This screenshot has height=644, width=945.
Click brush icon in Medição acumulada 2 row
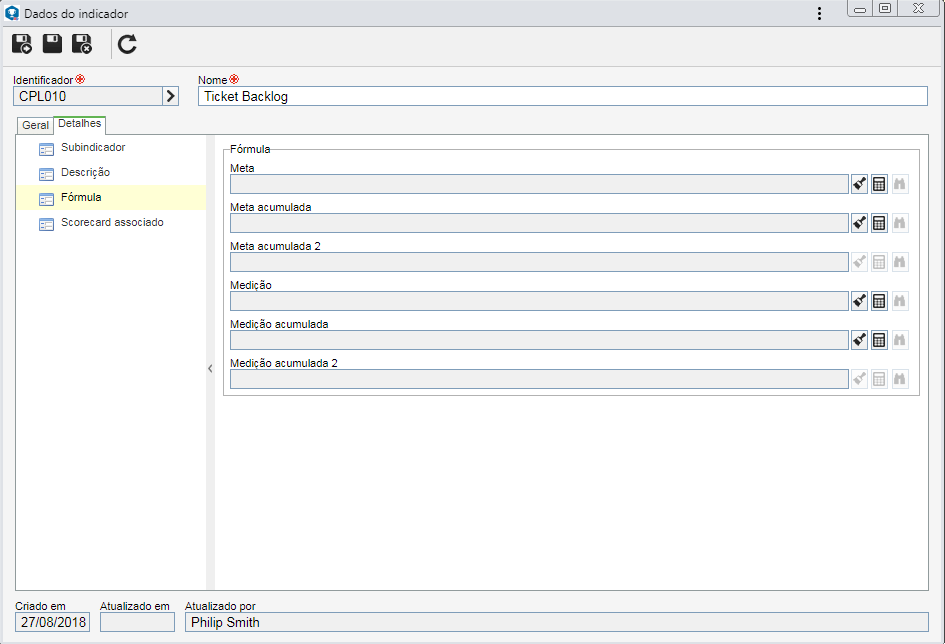click(x=859, y=379)
